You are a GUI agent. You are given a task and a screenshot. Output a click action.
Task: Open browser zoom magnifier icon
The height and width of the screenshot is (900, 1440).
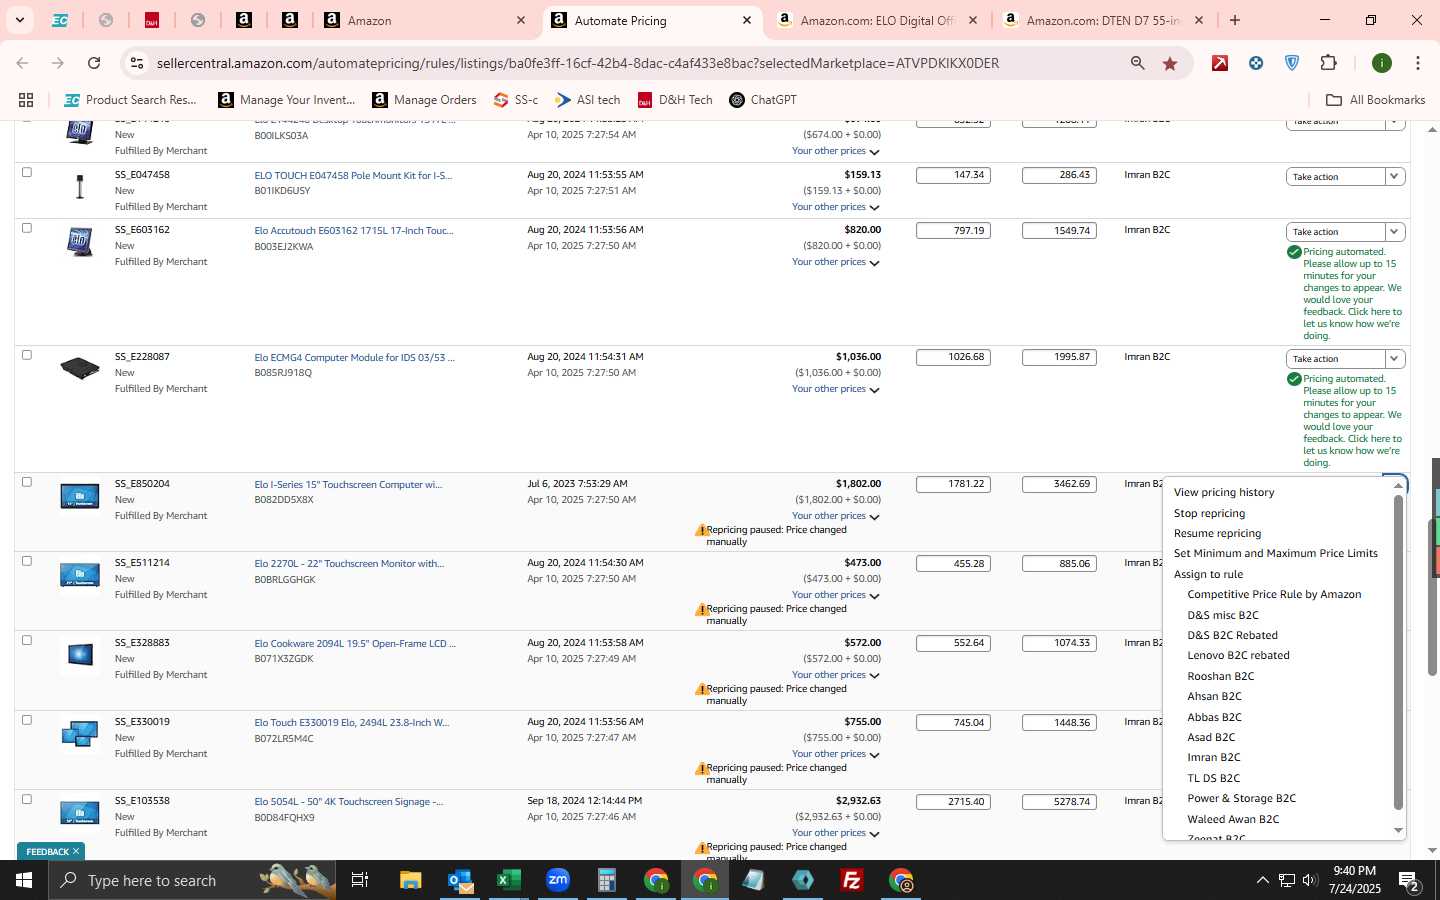[x=1137, y=63]
